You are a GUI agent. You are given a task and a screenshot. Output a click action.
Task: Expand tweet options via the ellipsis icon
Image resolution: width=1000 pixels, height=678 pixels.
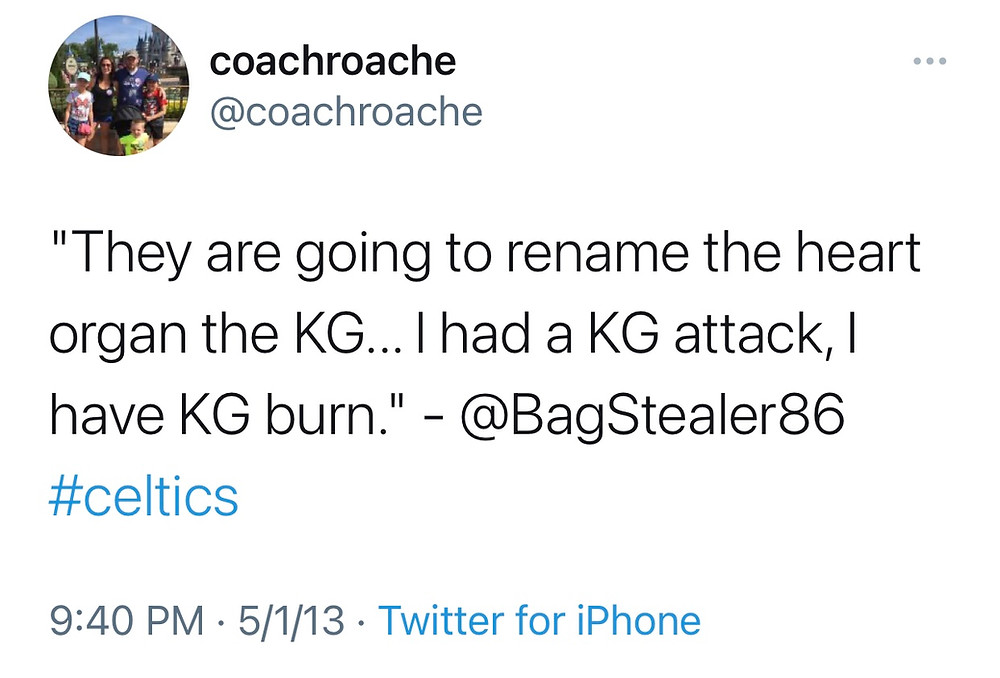(929, 61)
